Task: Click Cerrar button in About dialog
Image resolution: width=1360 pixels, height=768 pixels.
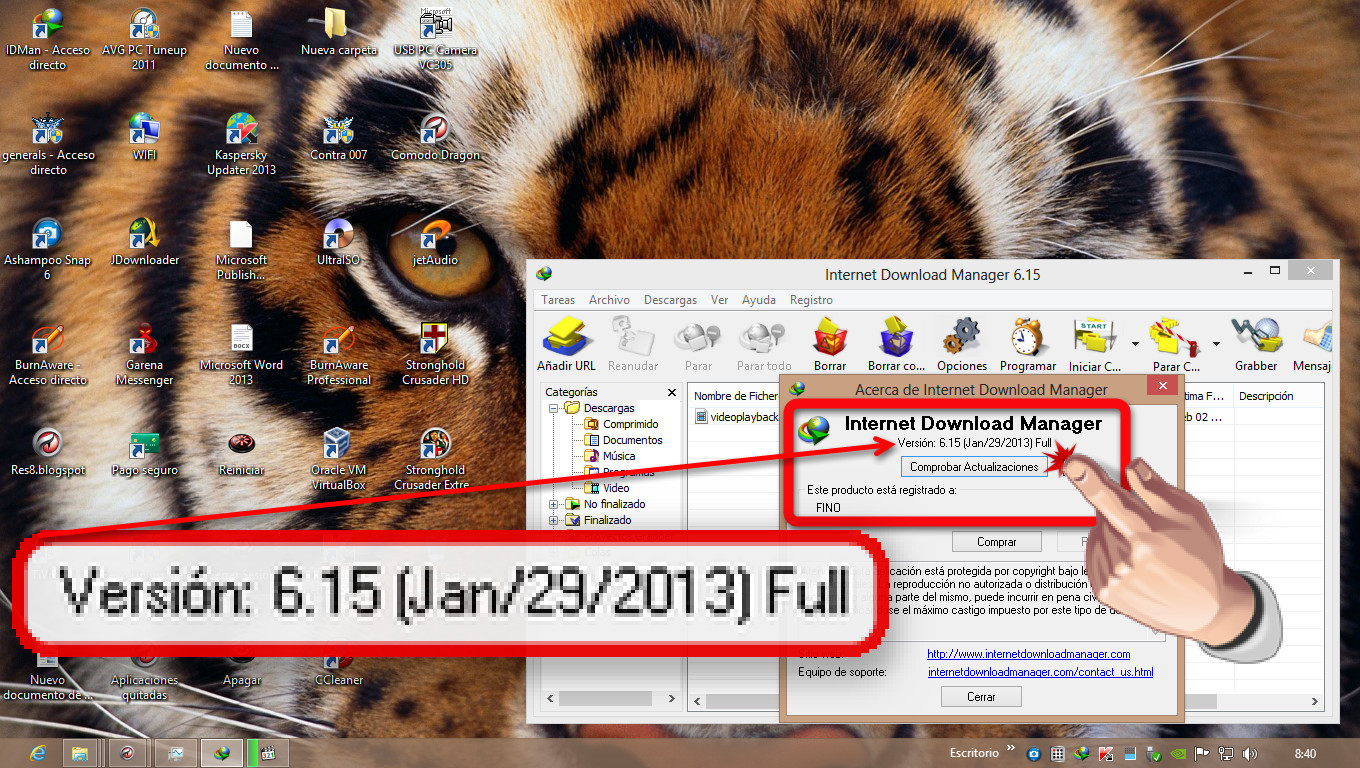Action: pyautogui.click(x=981, y=697)
